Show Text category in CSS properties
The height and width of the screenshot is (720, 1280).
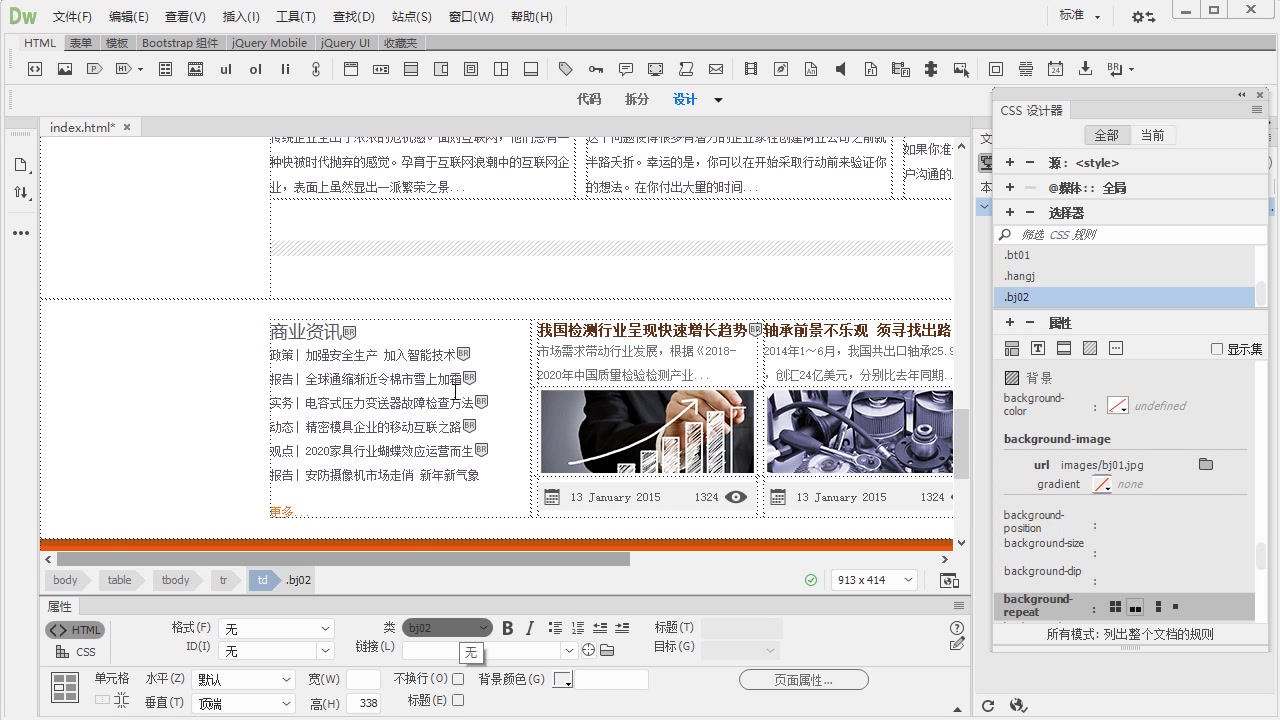1038,349
